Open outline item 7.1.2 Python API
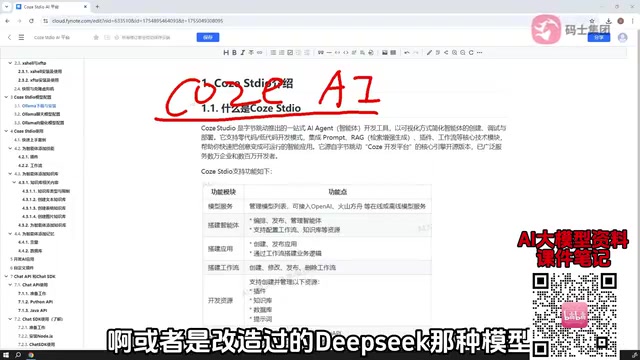The height and width of the screenshot is (360, 640). [x=35, y=302]
